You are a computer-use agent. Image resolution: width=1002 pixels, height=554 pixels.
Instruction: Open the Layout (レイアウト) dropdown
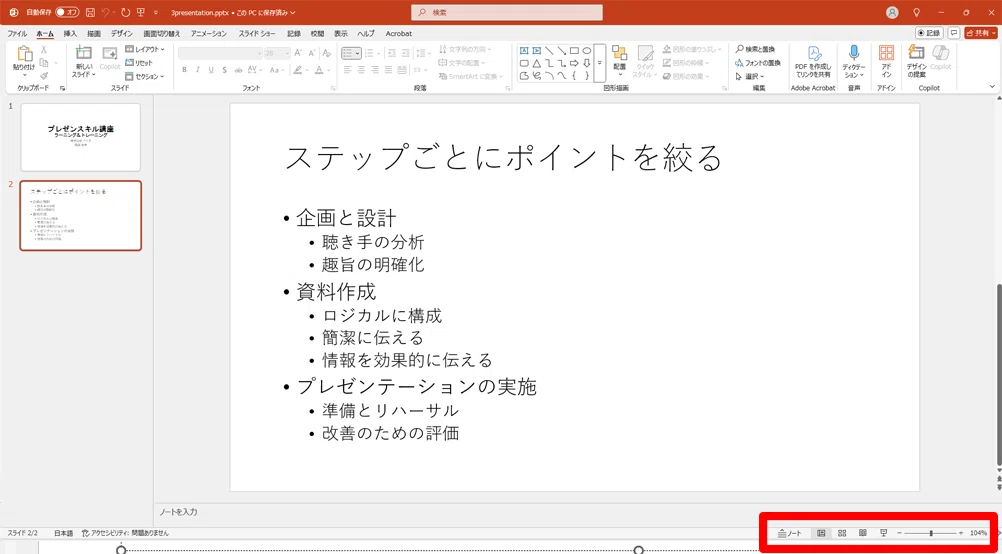tap(144, 49)
